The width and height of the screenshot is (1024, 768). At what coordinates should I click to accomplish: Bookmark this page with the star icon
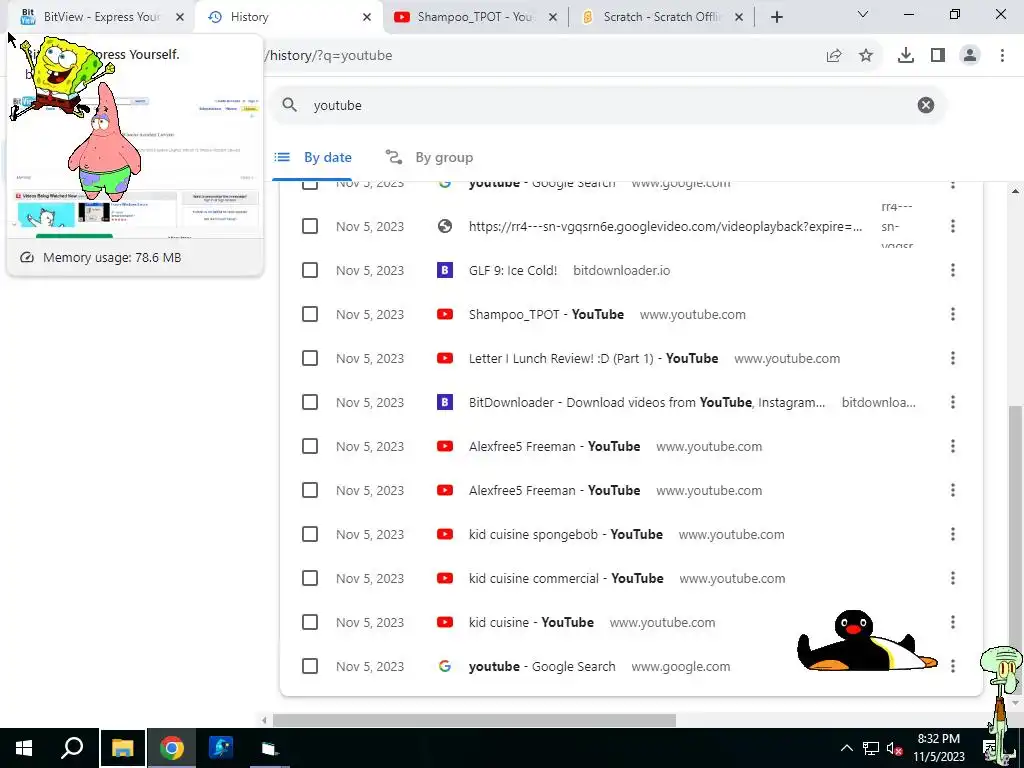tap(866, 56)
